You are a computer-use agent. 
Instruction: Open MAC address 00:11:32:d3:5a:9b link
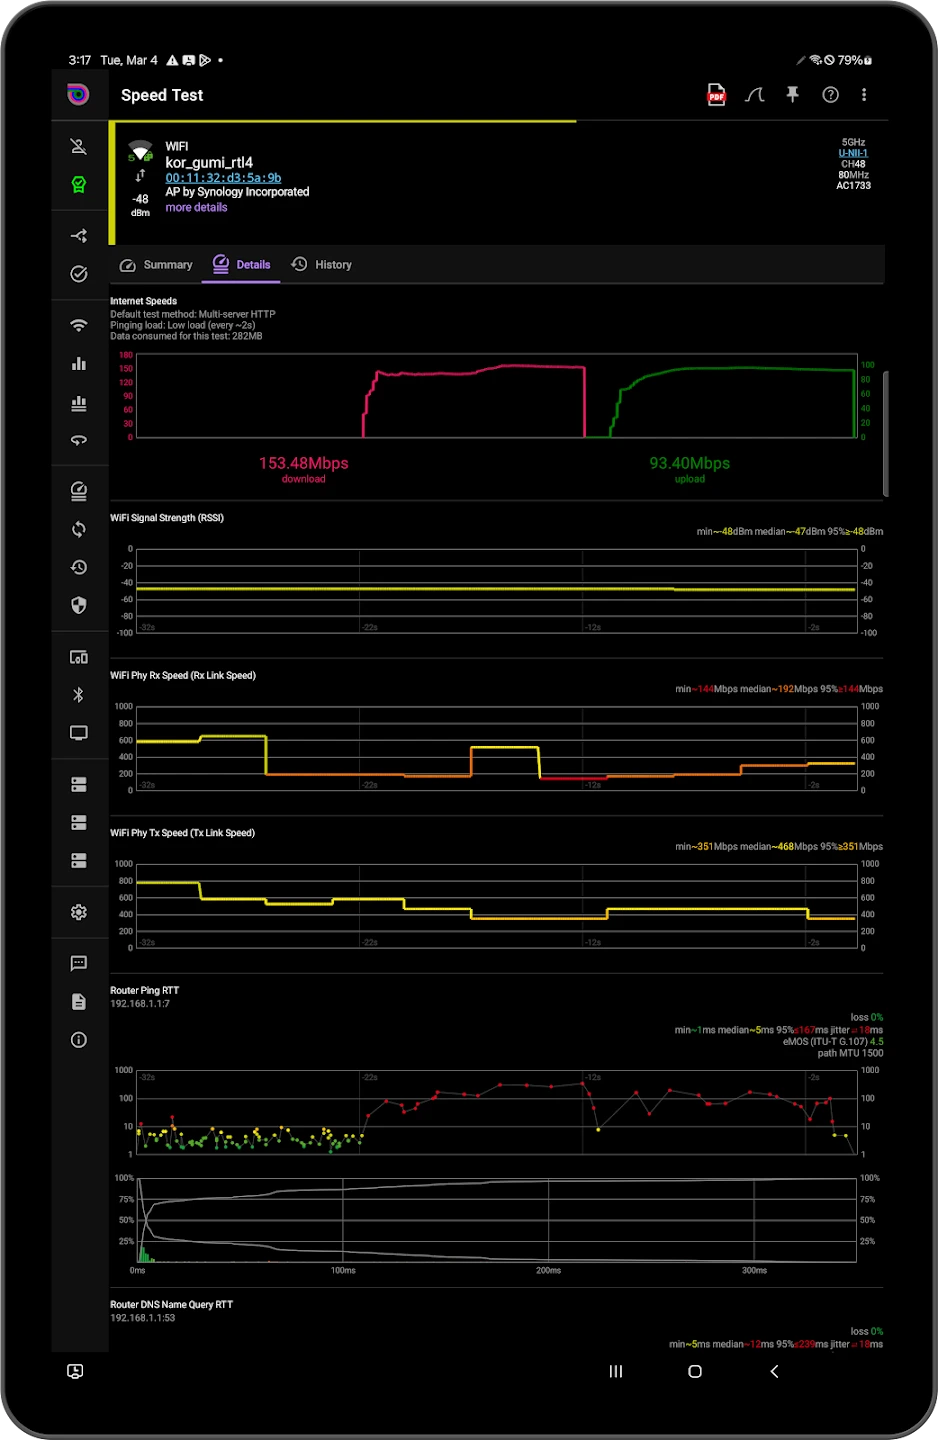[223, 178]
